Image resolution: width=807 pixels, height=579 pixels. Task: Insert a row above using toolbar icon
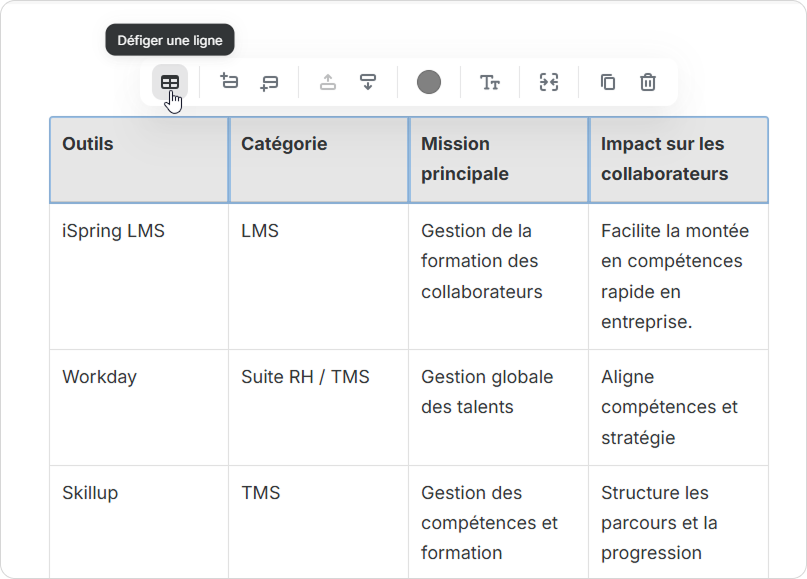point(229,82)
